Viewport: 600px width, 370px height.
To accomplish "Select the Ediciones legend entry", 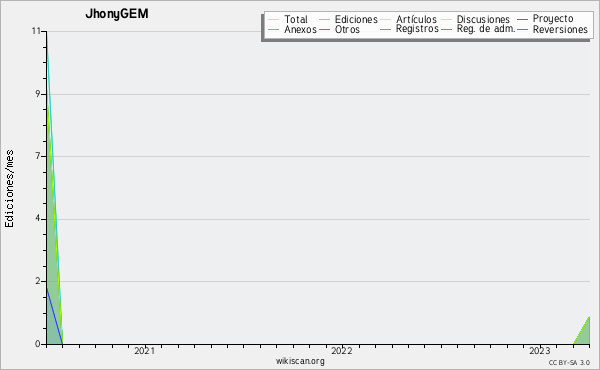I will [348, 19].
